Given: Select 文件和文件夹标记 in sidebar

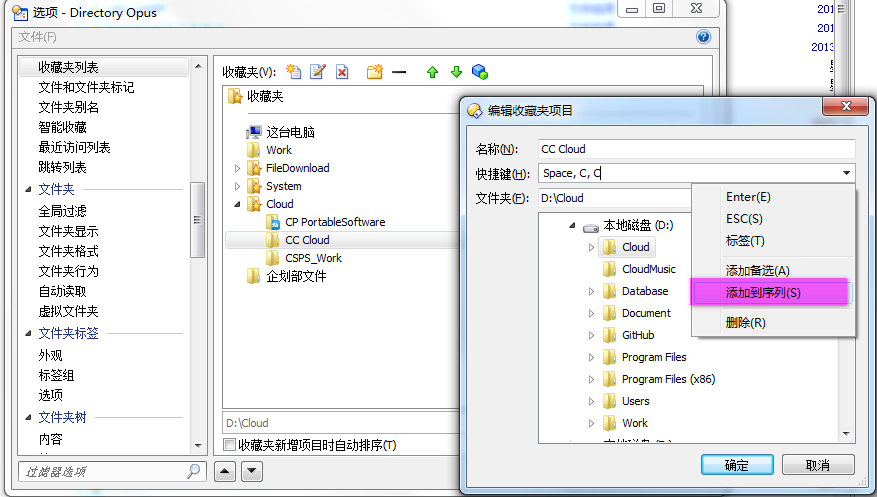Looking at the screenshot, I should (x=86, y=87).
